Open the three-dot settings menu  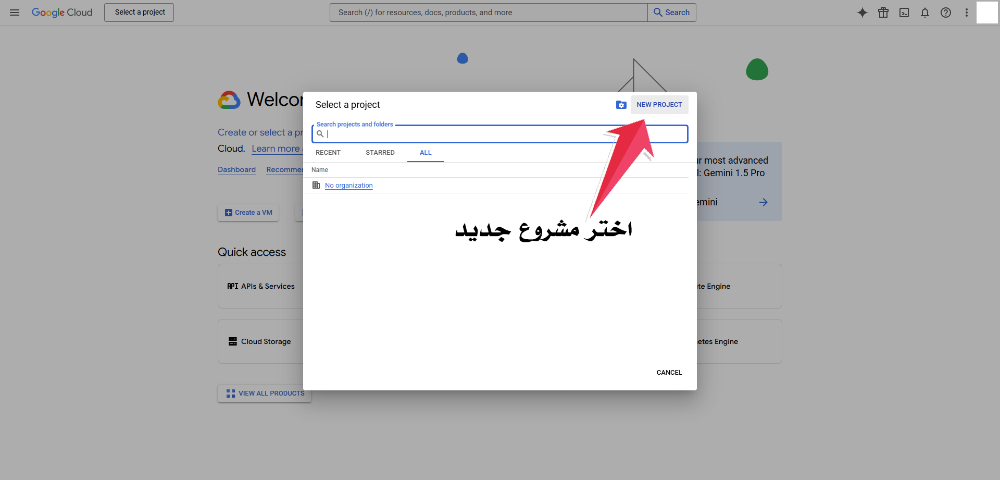coord(967,12)
